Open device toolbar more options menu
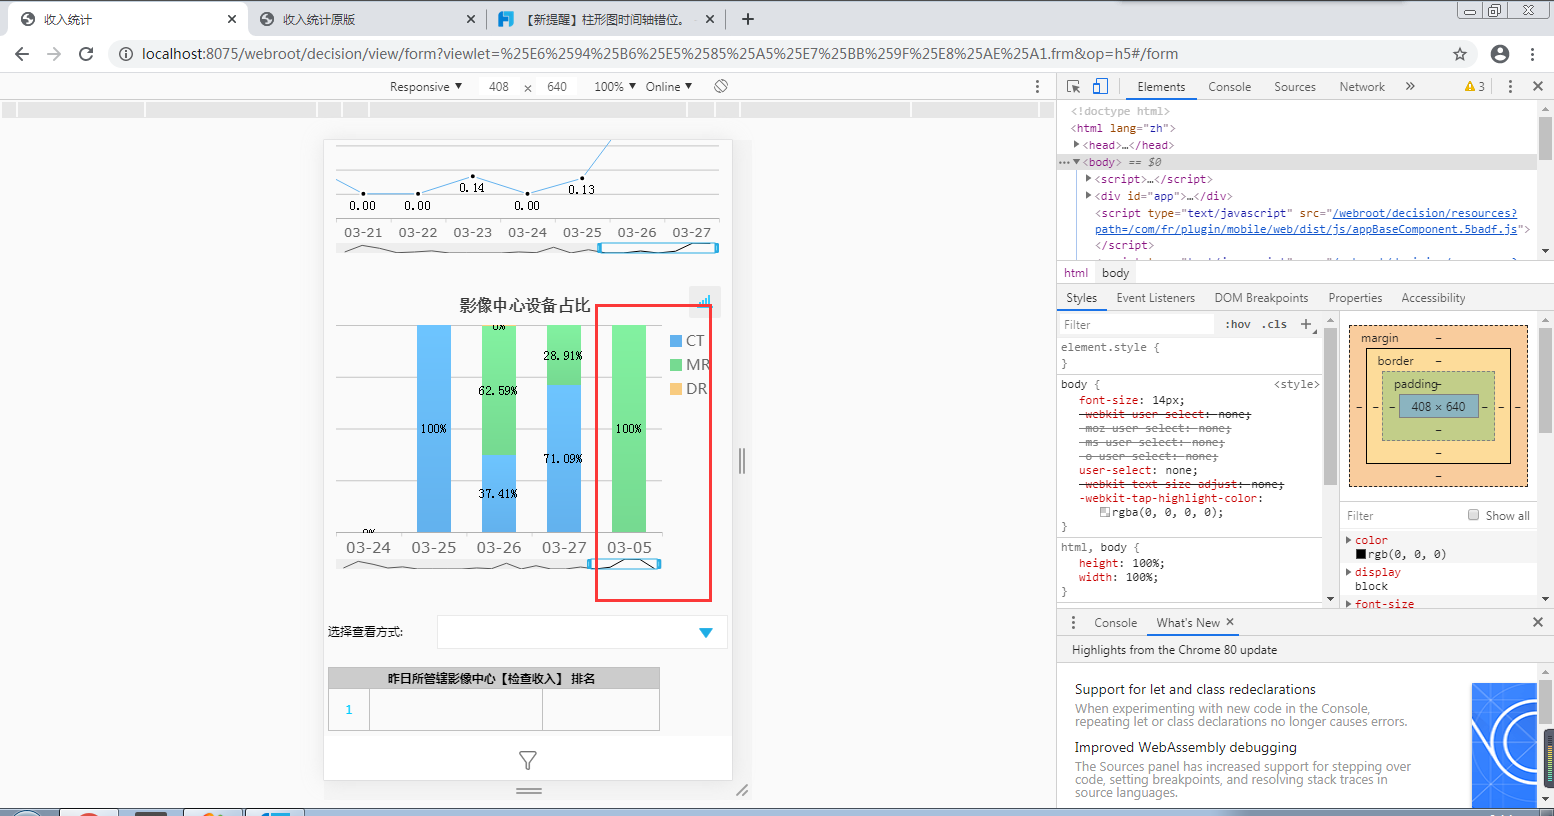Image resolution: width=1554 pixels, height=816 pixels. pos(1037,87)
